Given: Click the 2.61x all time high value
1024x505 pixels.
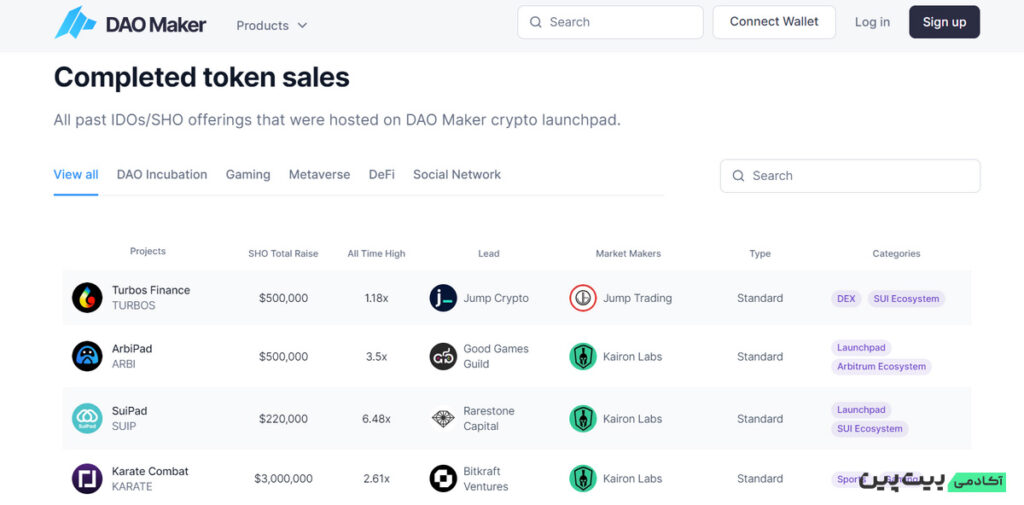Looking at the screenshot, I should (x=376, y=479).
